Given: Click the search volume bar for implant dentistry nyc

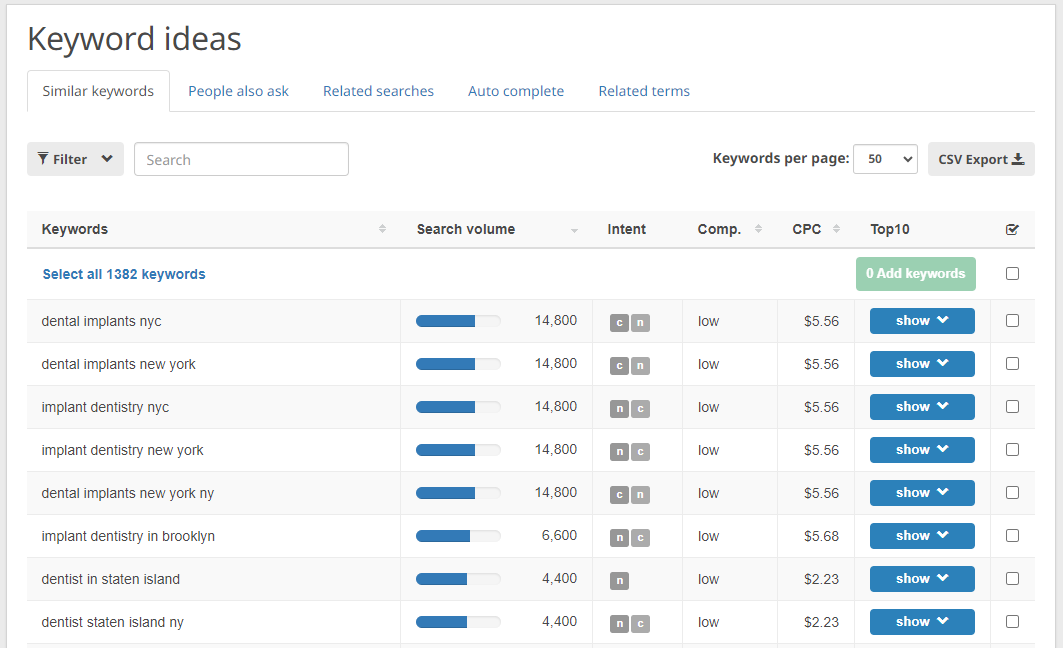Looking at the screenshot, I should (458, 406).
